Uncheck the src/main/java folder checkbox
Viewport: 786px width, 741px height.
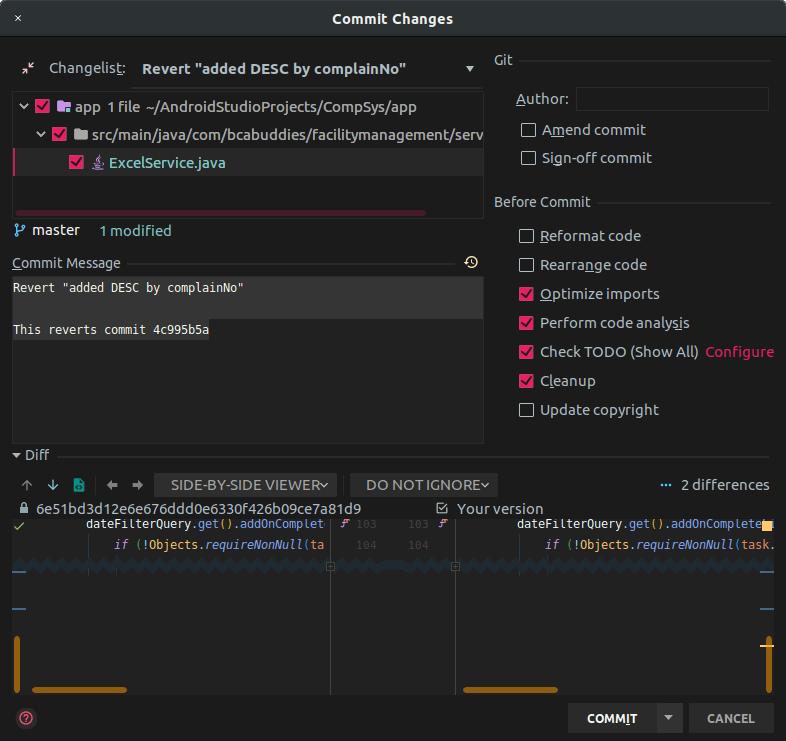pyautogui.click(x=60, y=134)
